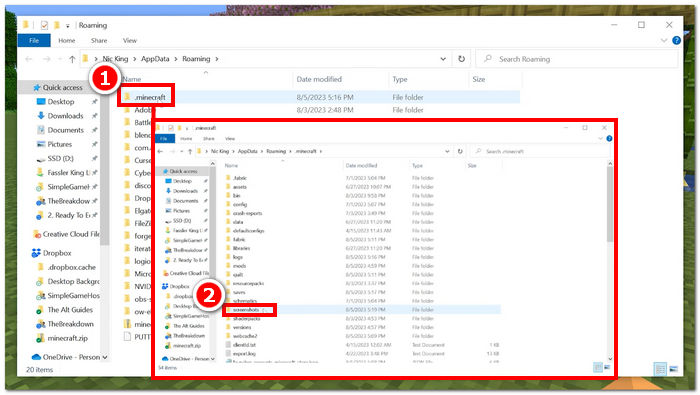
Task: Open View tab in .minecraft window
Action: (230, 139)
